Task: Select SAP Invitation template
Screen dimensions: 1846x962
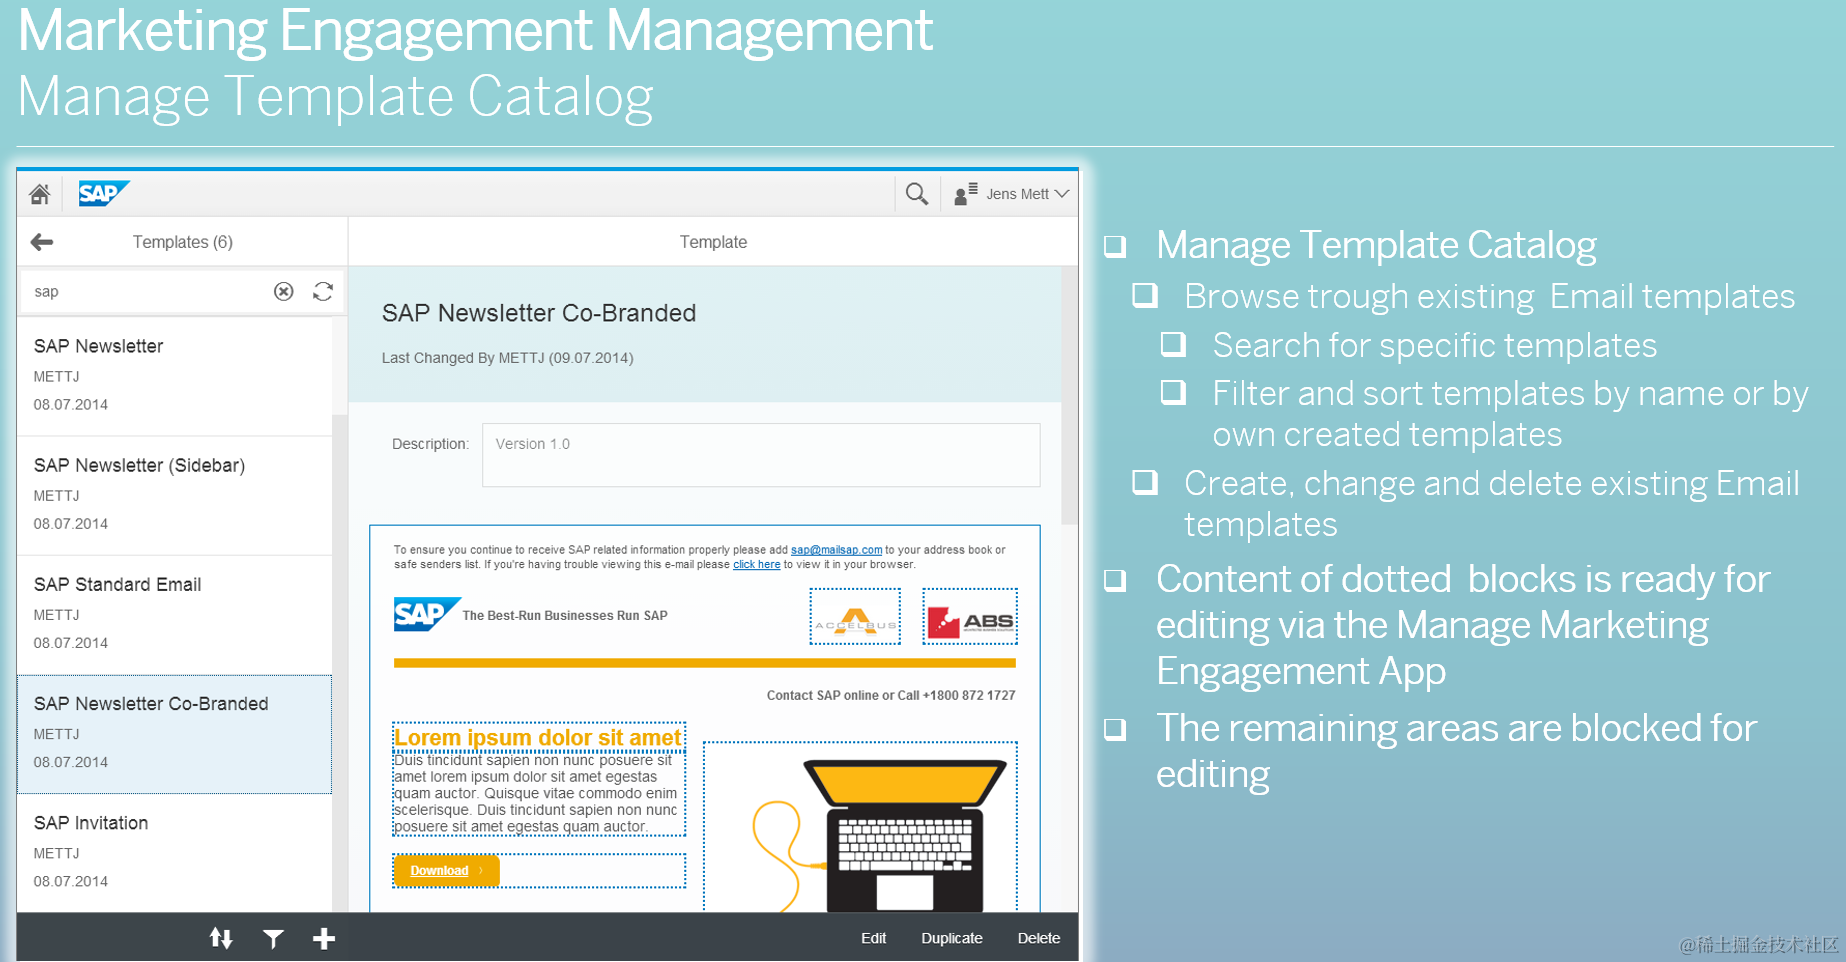Action: (175, 853)
